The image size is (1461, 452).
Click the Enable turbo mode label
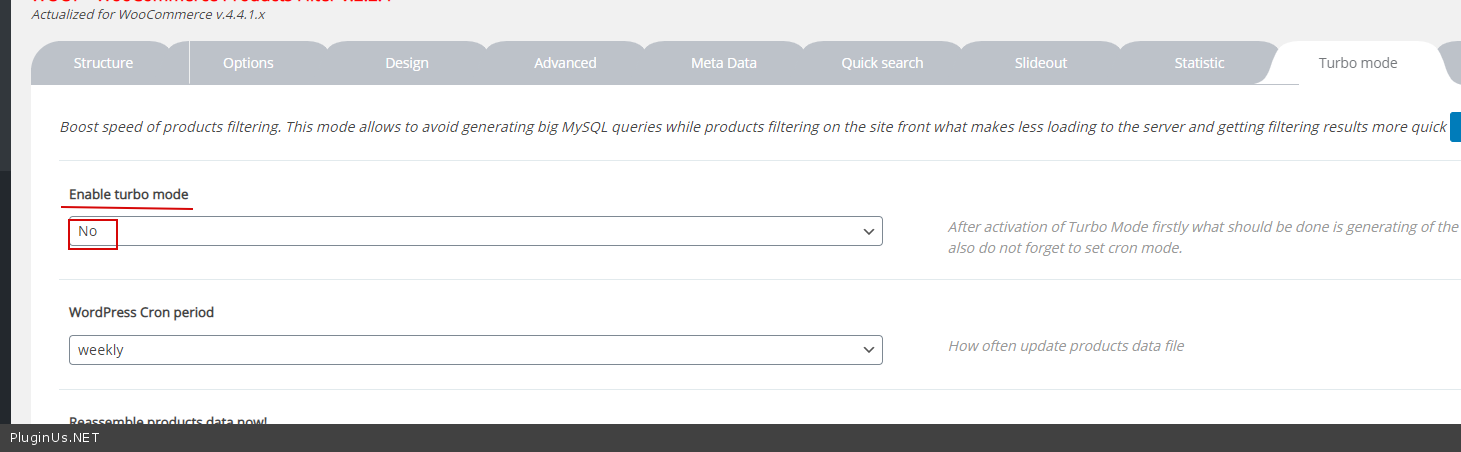[128, 194]
